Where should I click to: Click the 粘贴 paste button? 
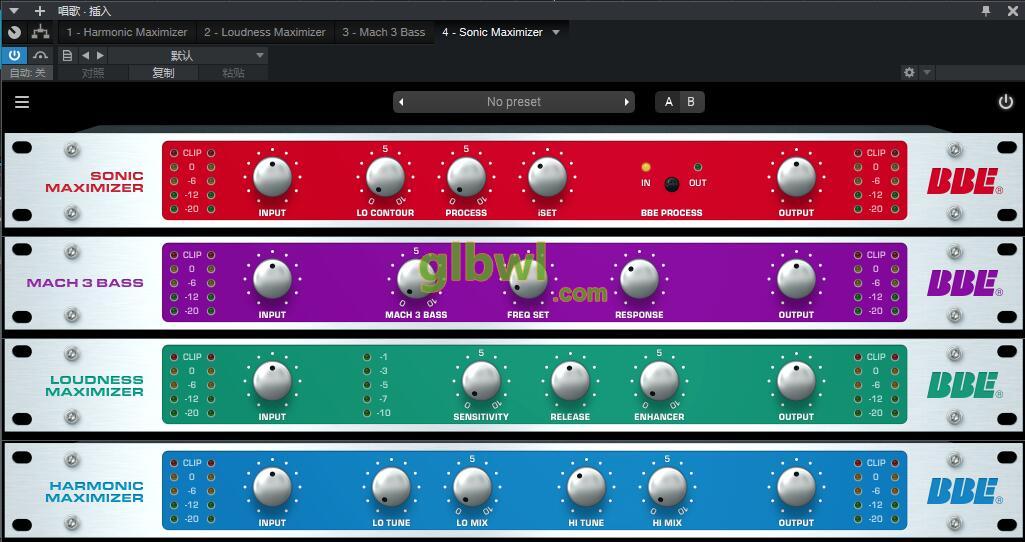(x=233, y=73)
